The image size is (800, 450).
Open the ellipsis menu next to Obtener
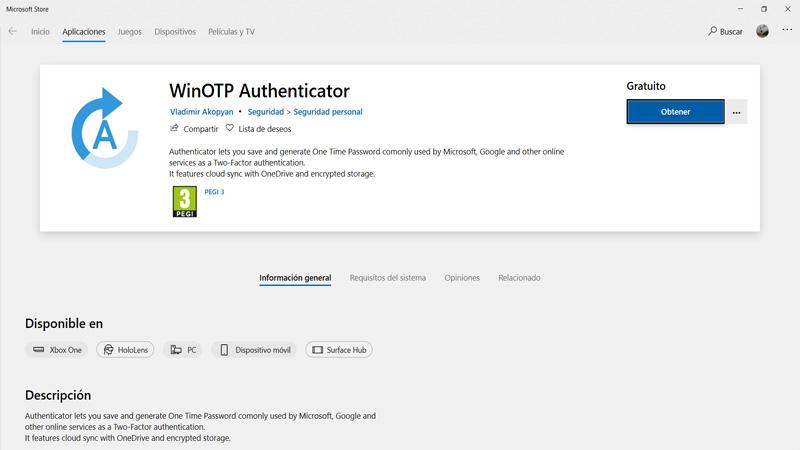(736, 112)
